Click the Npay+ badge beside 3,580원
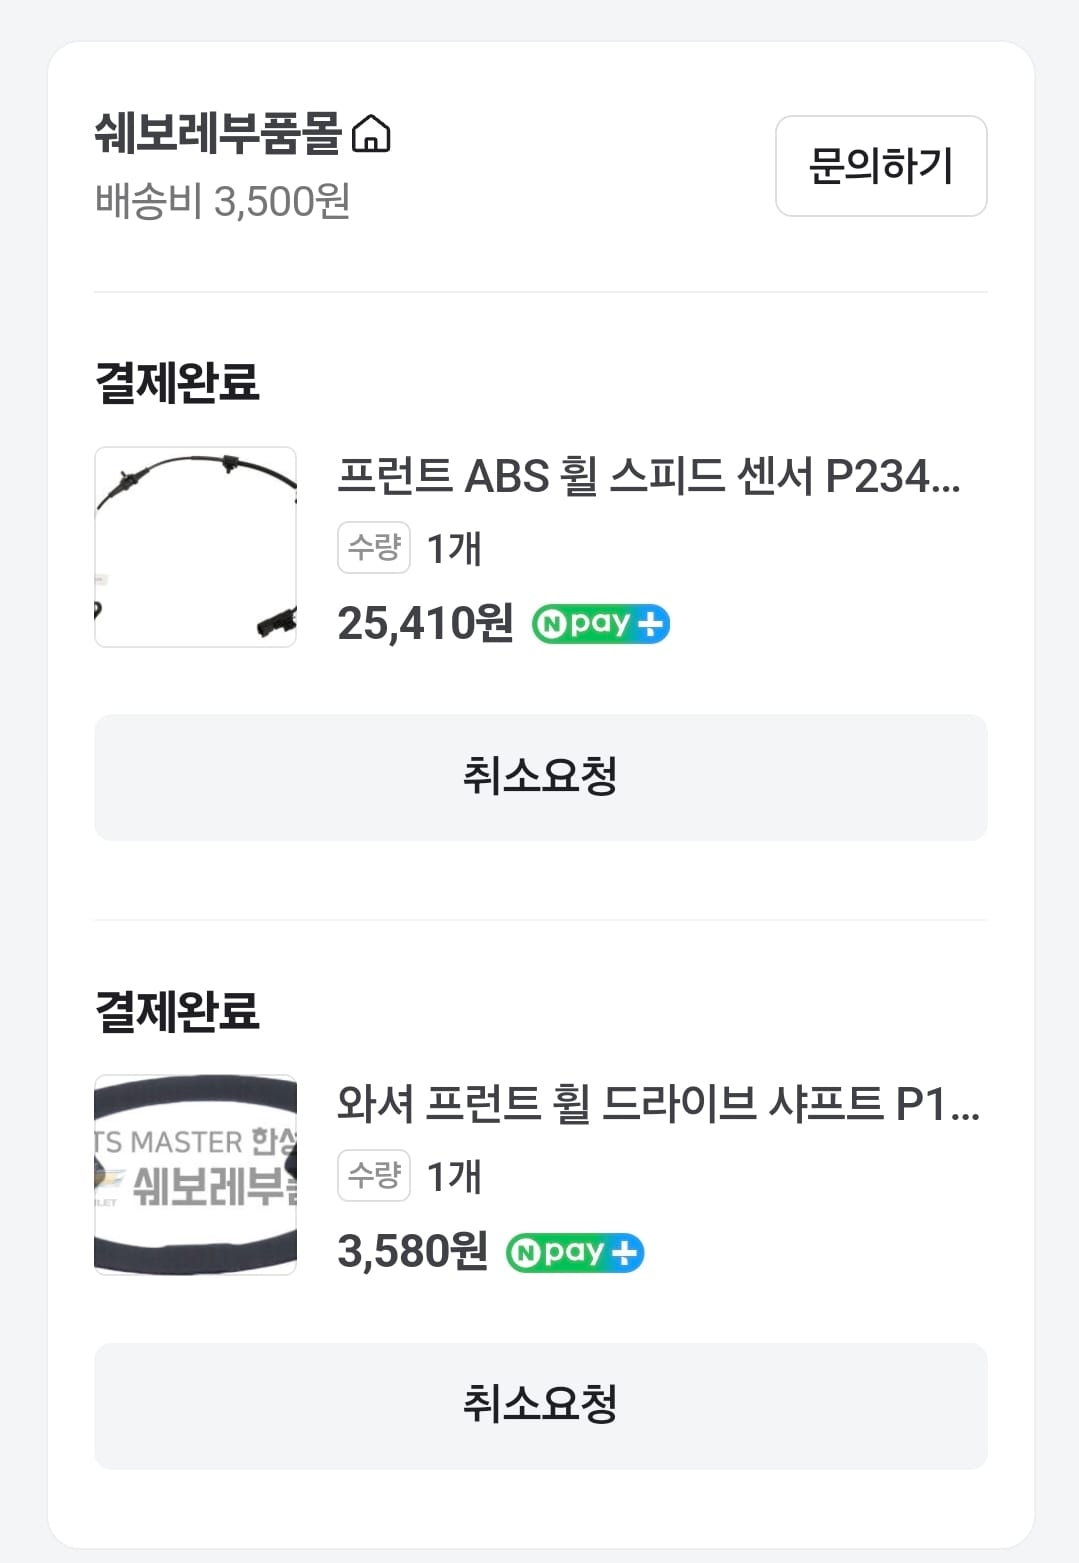 pos(575,1252)
